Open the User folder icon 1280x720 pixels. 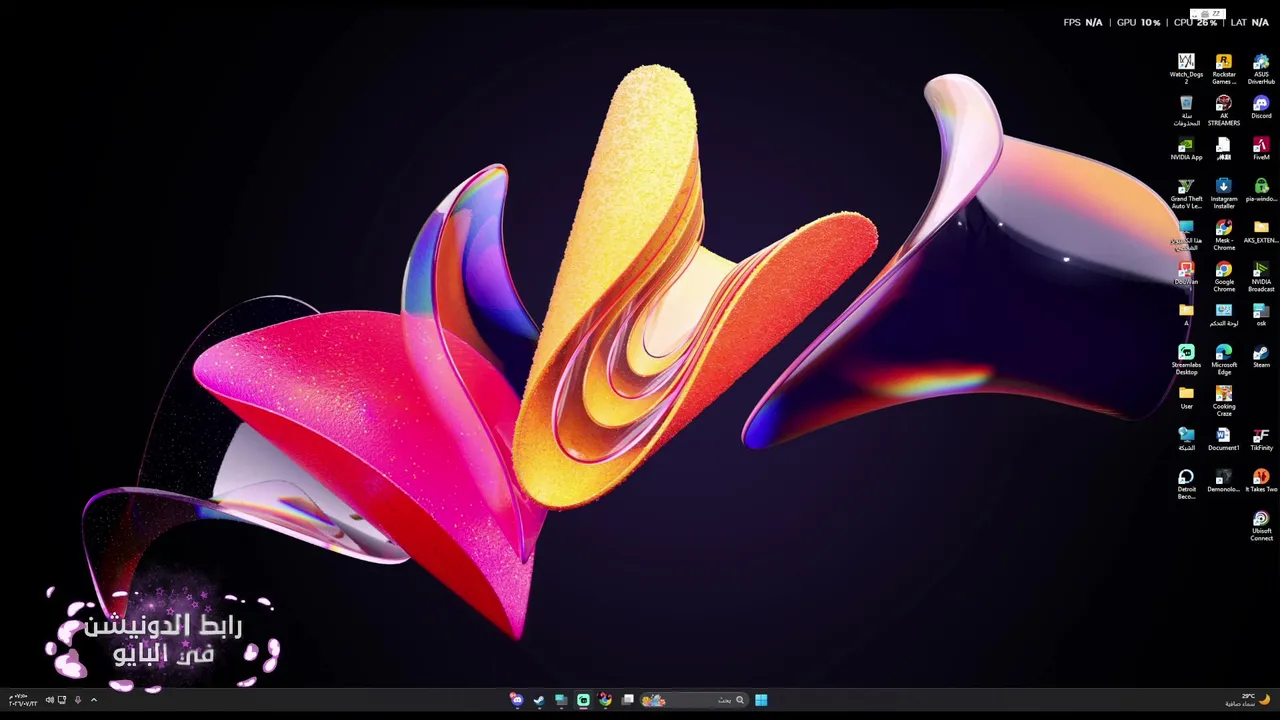[x=1186, y=398]
